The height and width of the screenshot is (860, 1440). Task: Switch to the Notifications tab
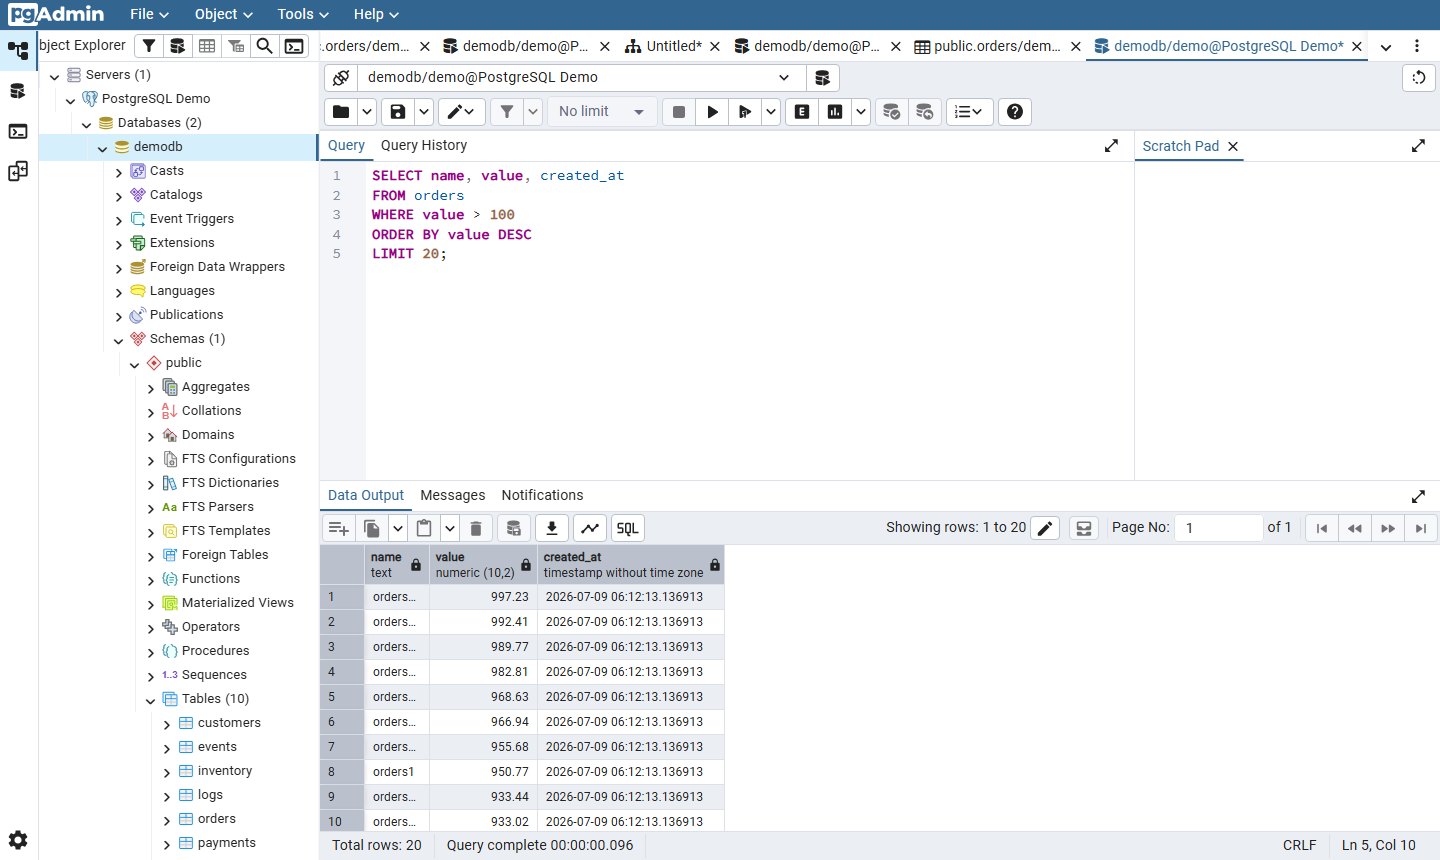point(542,495)
